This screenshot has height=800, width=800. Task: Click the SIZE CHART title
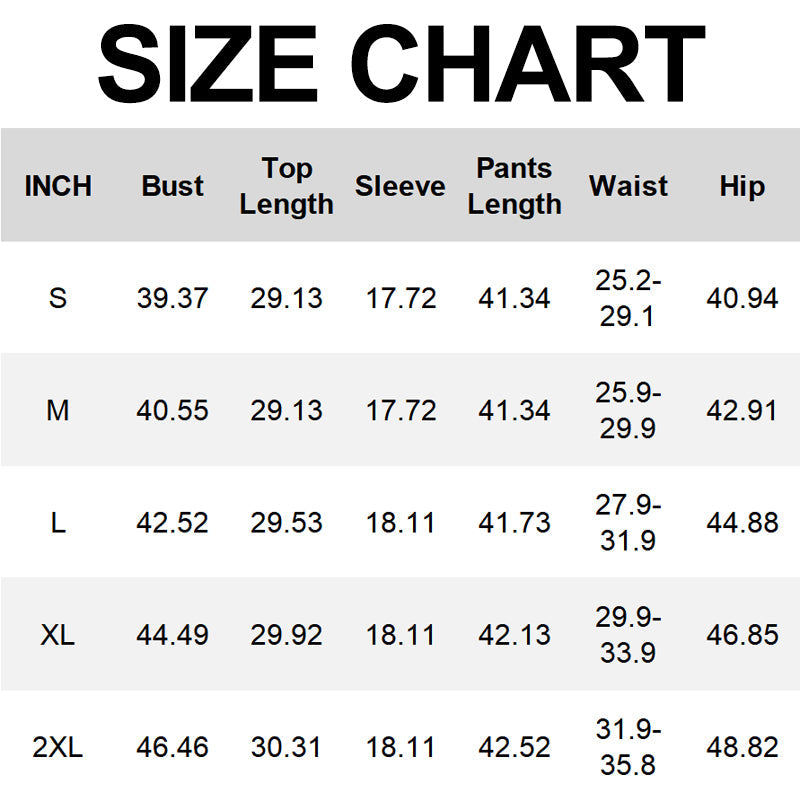(400, 63)
